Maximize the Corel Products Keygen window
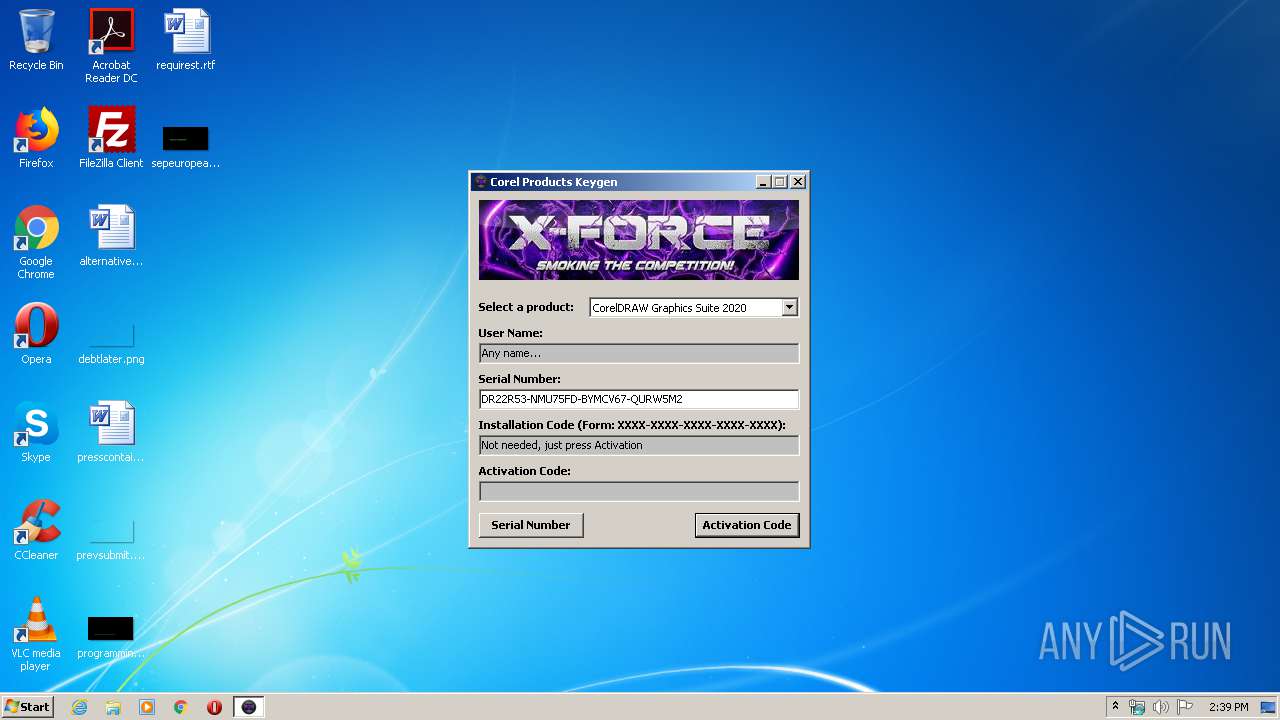1280x720 pixels. coord(780,182)
